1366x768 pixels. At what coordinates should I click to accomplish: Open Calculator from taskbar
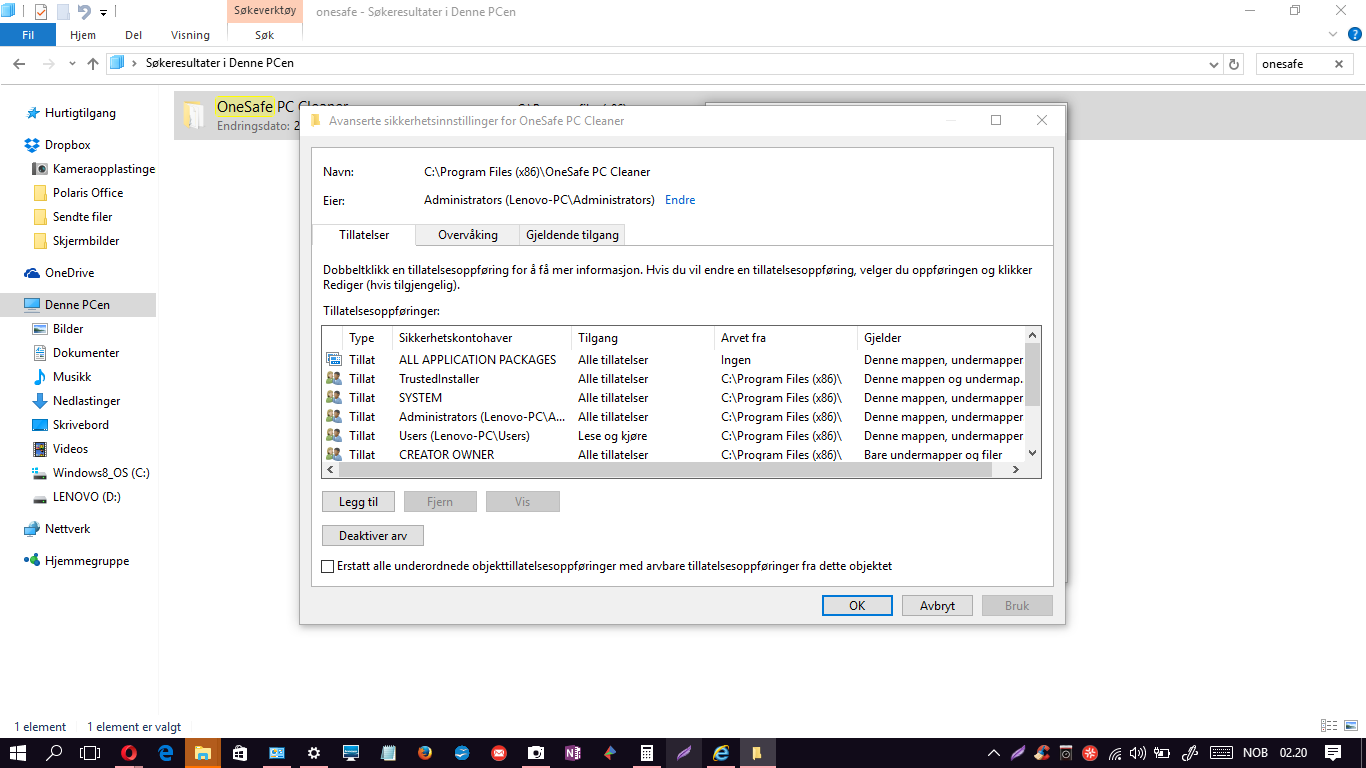pyautogui.click(x=647, y=753)
